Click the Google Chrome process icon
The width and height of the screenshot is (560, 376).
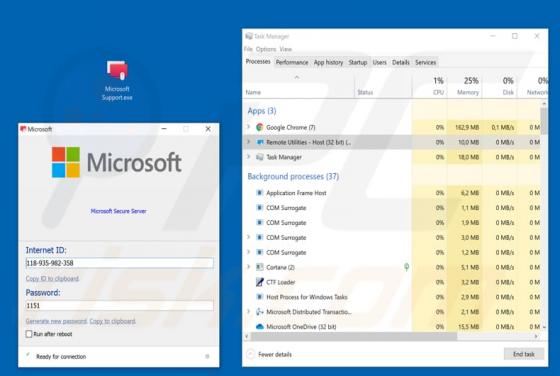tap(260, 127)
